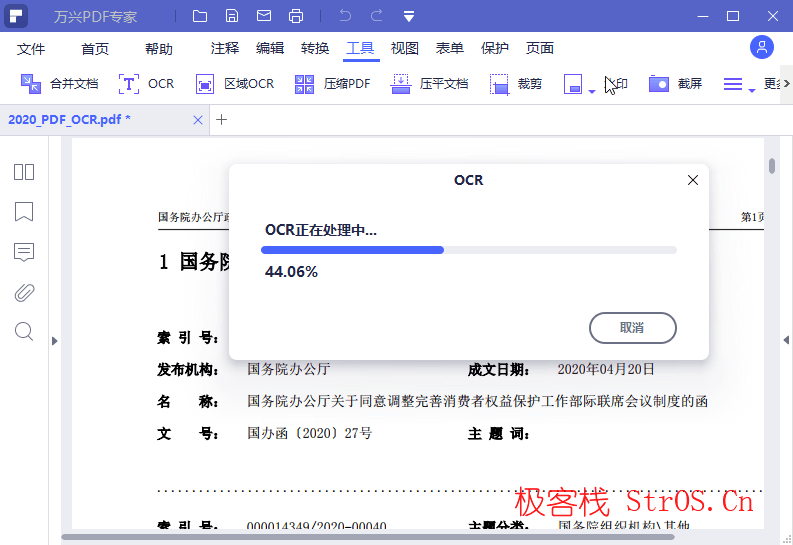
Task: Click the print icon in title bar
Action: 296,16
